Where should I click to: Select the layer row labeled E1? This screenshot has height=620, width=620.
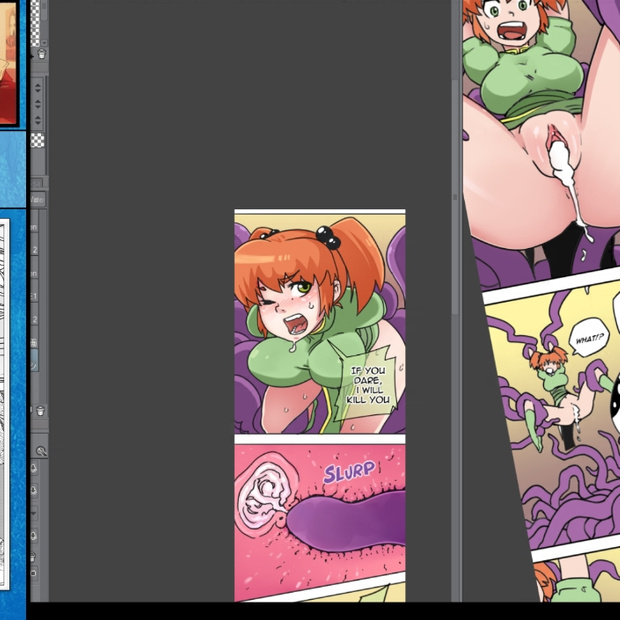point(35,297)
